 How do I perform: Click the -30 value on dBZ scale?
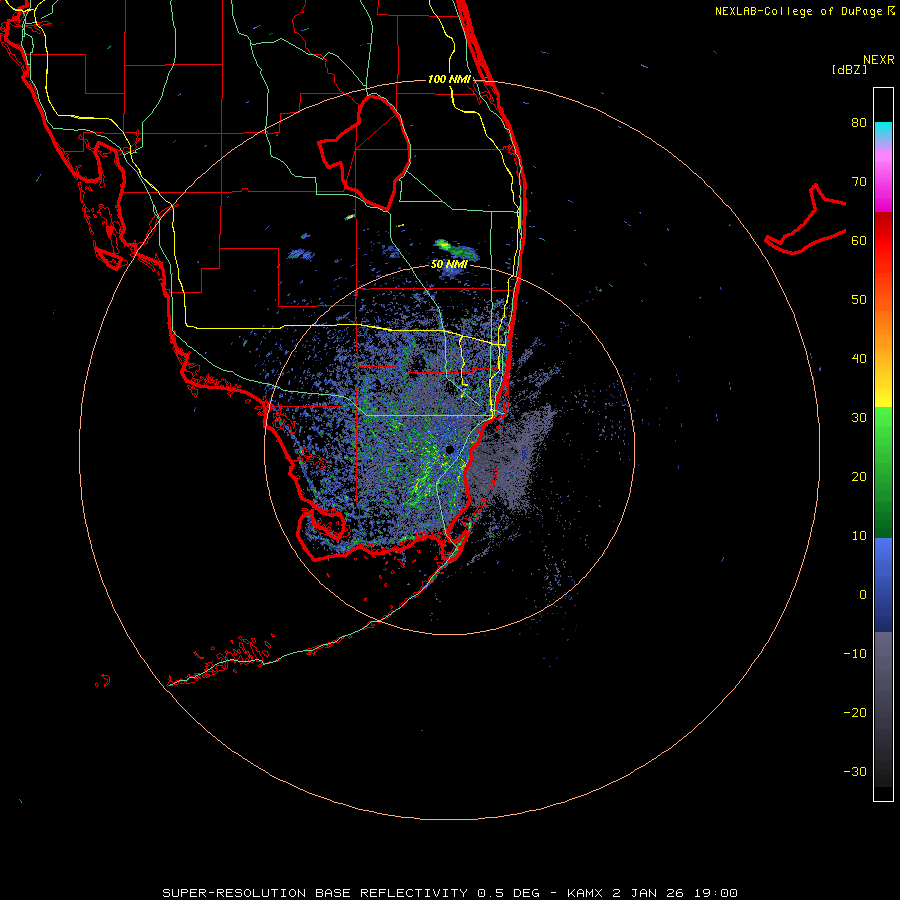855,772
